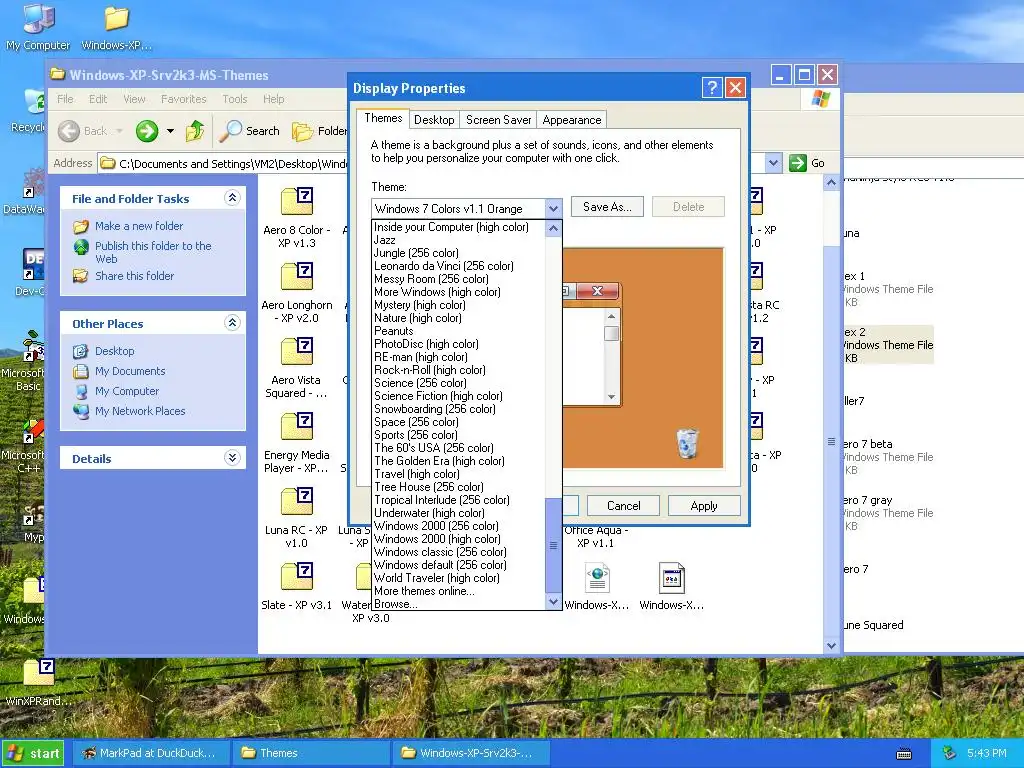Click Cancel in Display Properties
Screen dimensions: 1024x768
[x=624, y=506]
